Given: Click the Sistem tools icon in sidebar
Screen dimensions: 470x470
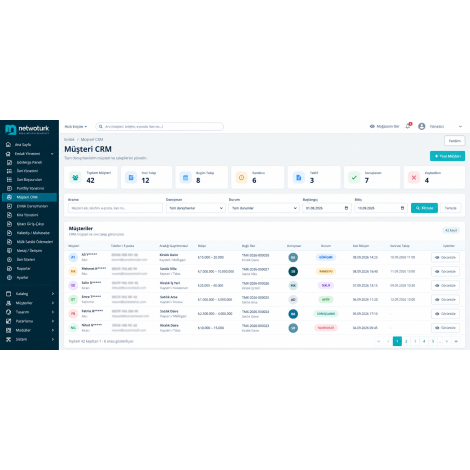Looking at the screenshot, I should [x=8, y=339].
